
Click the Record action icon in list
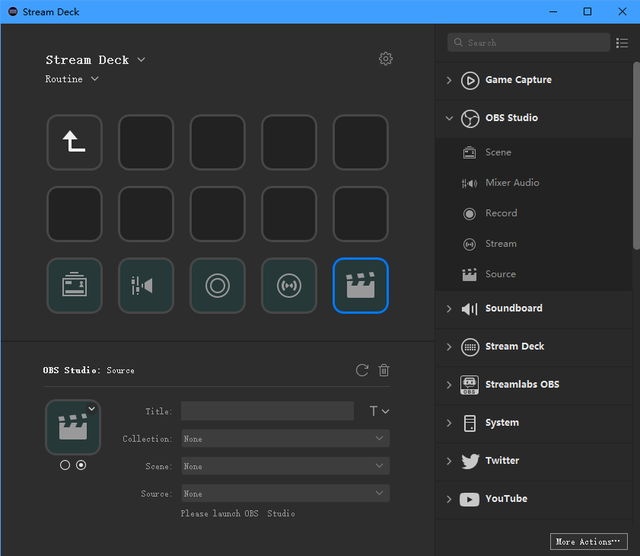point(469,214)
